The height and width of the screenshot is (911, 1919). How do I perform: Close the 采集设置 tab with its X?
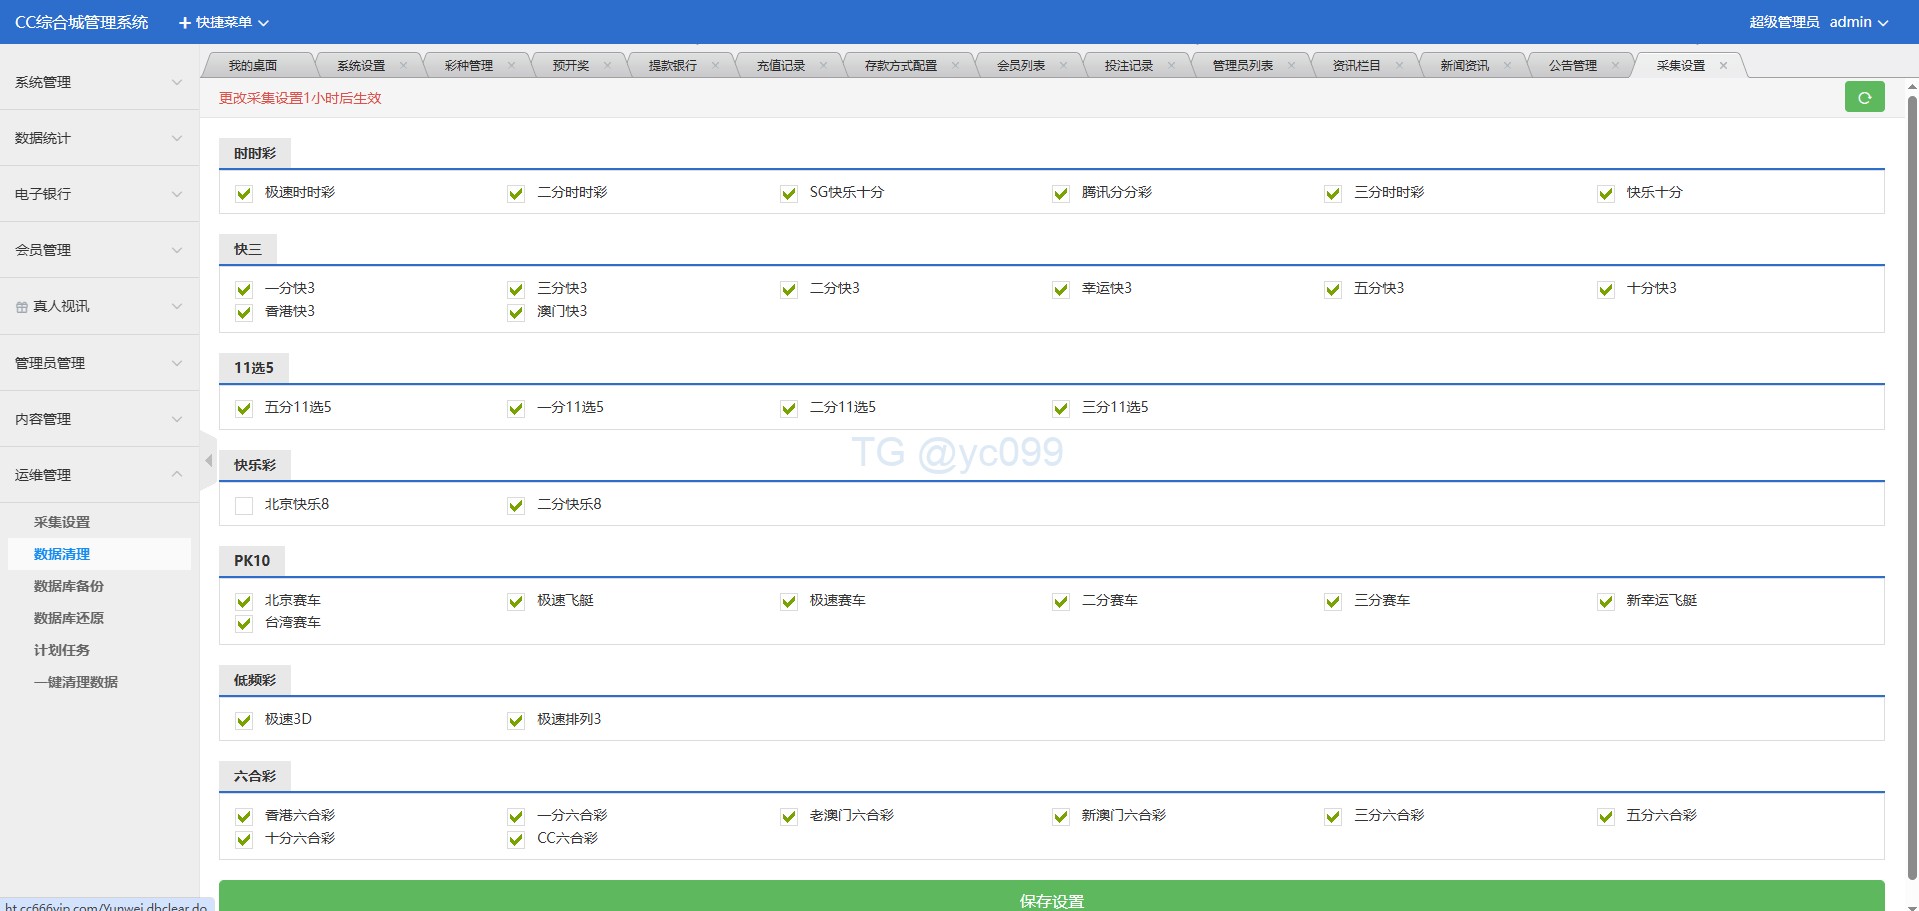(x=1723, y=66)
